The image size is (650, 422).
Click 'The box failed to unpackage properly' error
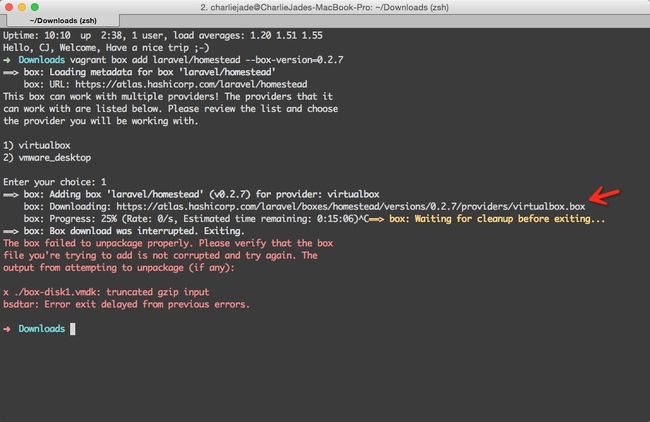pyautogui.click(x=168, y=243)
